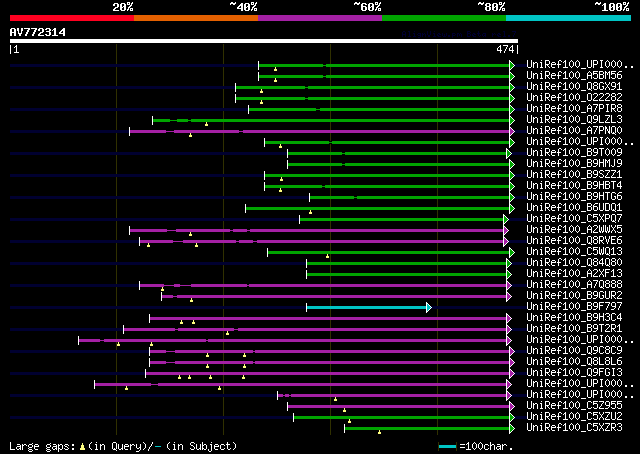Open hit label UniRef100_A2WWX5
640x454 pixels.
click(574, 230)
